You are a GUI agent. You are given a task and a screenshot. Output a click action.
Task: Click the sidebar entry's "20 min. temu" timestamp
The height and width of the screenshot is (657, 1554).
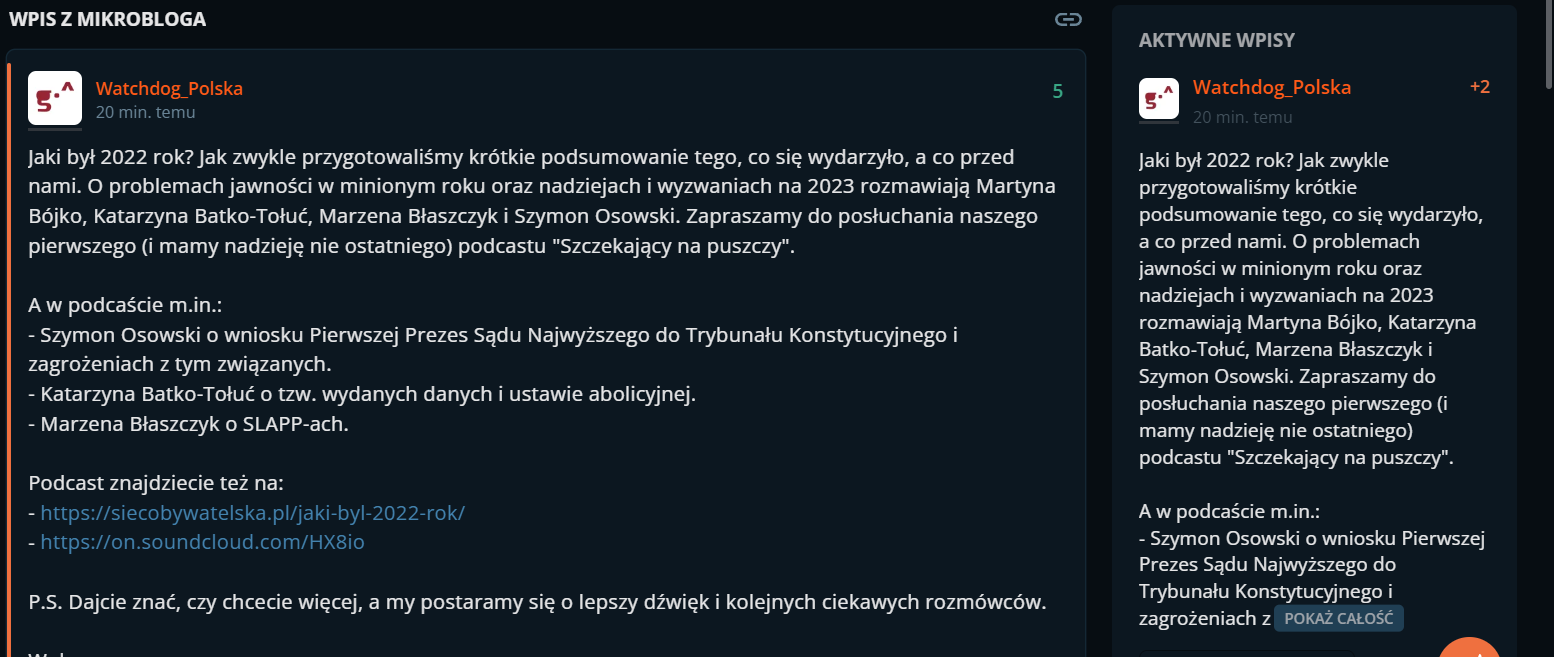point(1242,117)
